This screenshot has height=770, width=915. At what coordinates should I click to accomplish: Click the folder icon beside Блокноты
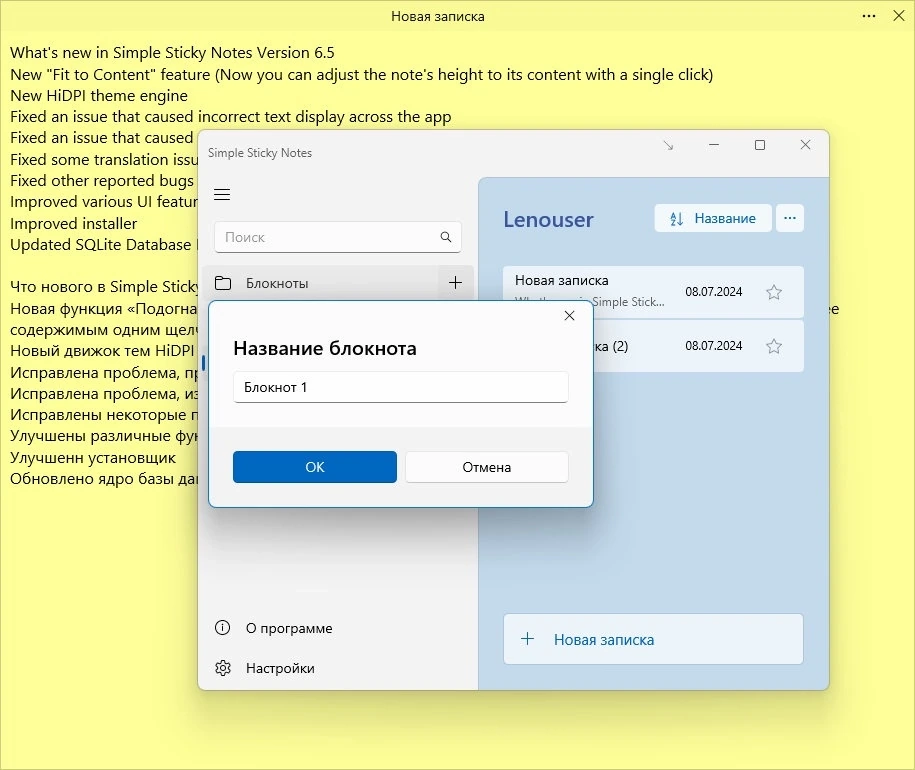coord(223,283)
